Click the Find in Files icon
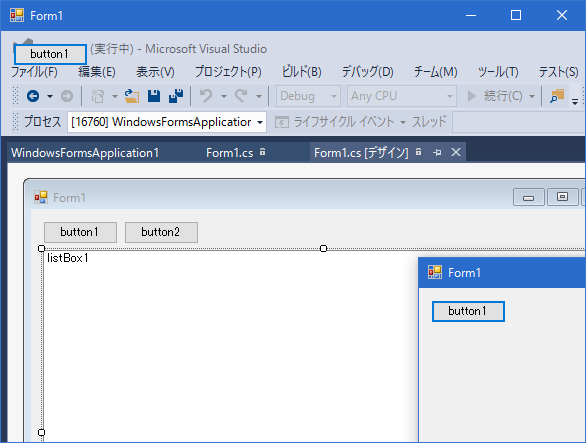Image resolution: width=586 pixels, height=443 pixels. click(557, 96)
